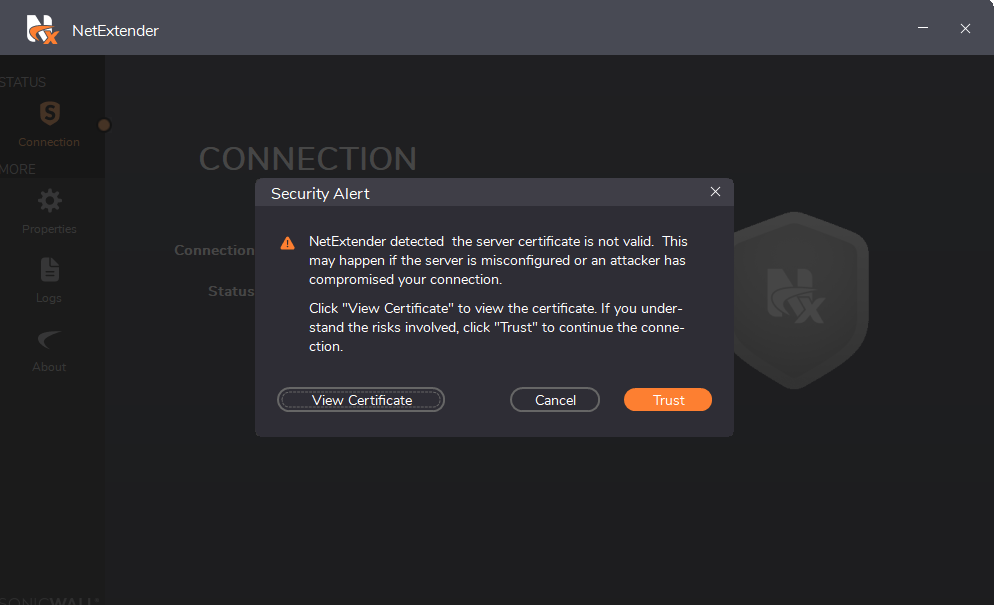Click the orange status dot beside Connection
Viewport: 1008px width, 605px height.
pyautogui.click(x=104, y=125)
